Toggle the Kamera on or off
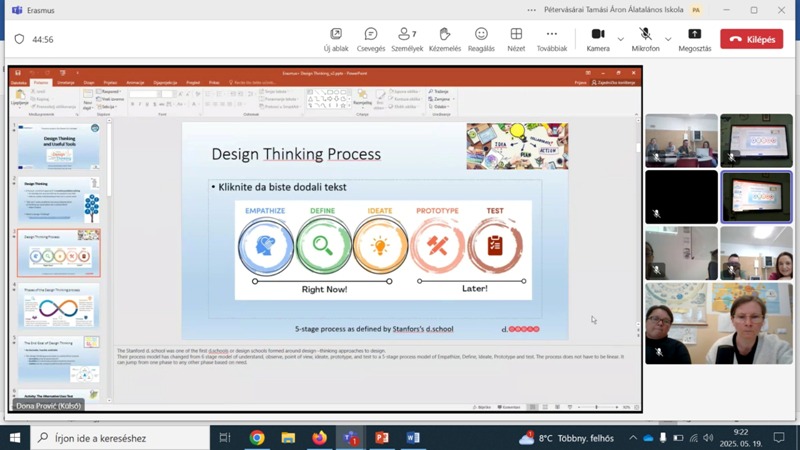Screen dimensions: 800x450 pyautogui.click(x=598, y=39)
